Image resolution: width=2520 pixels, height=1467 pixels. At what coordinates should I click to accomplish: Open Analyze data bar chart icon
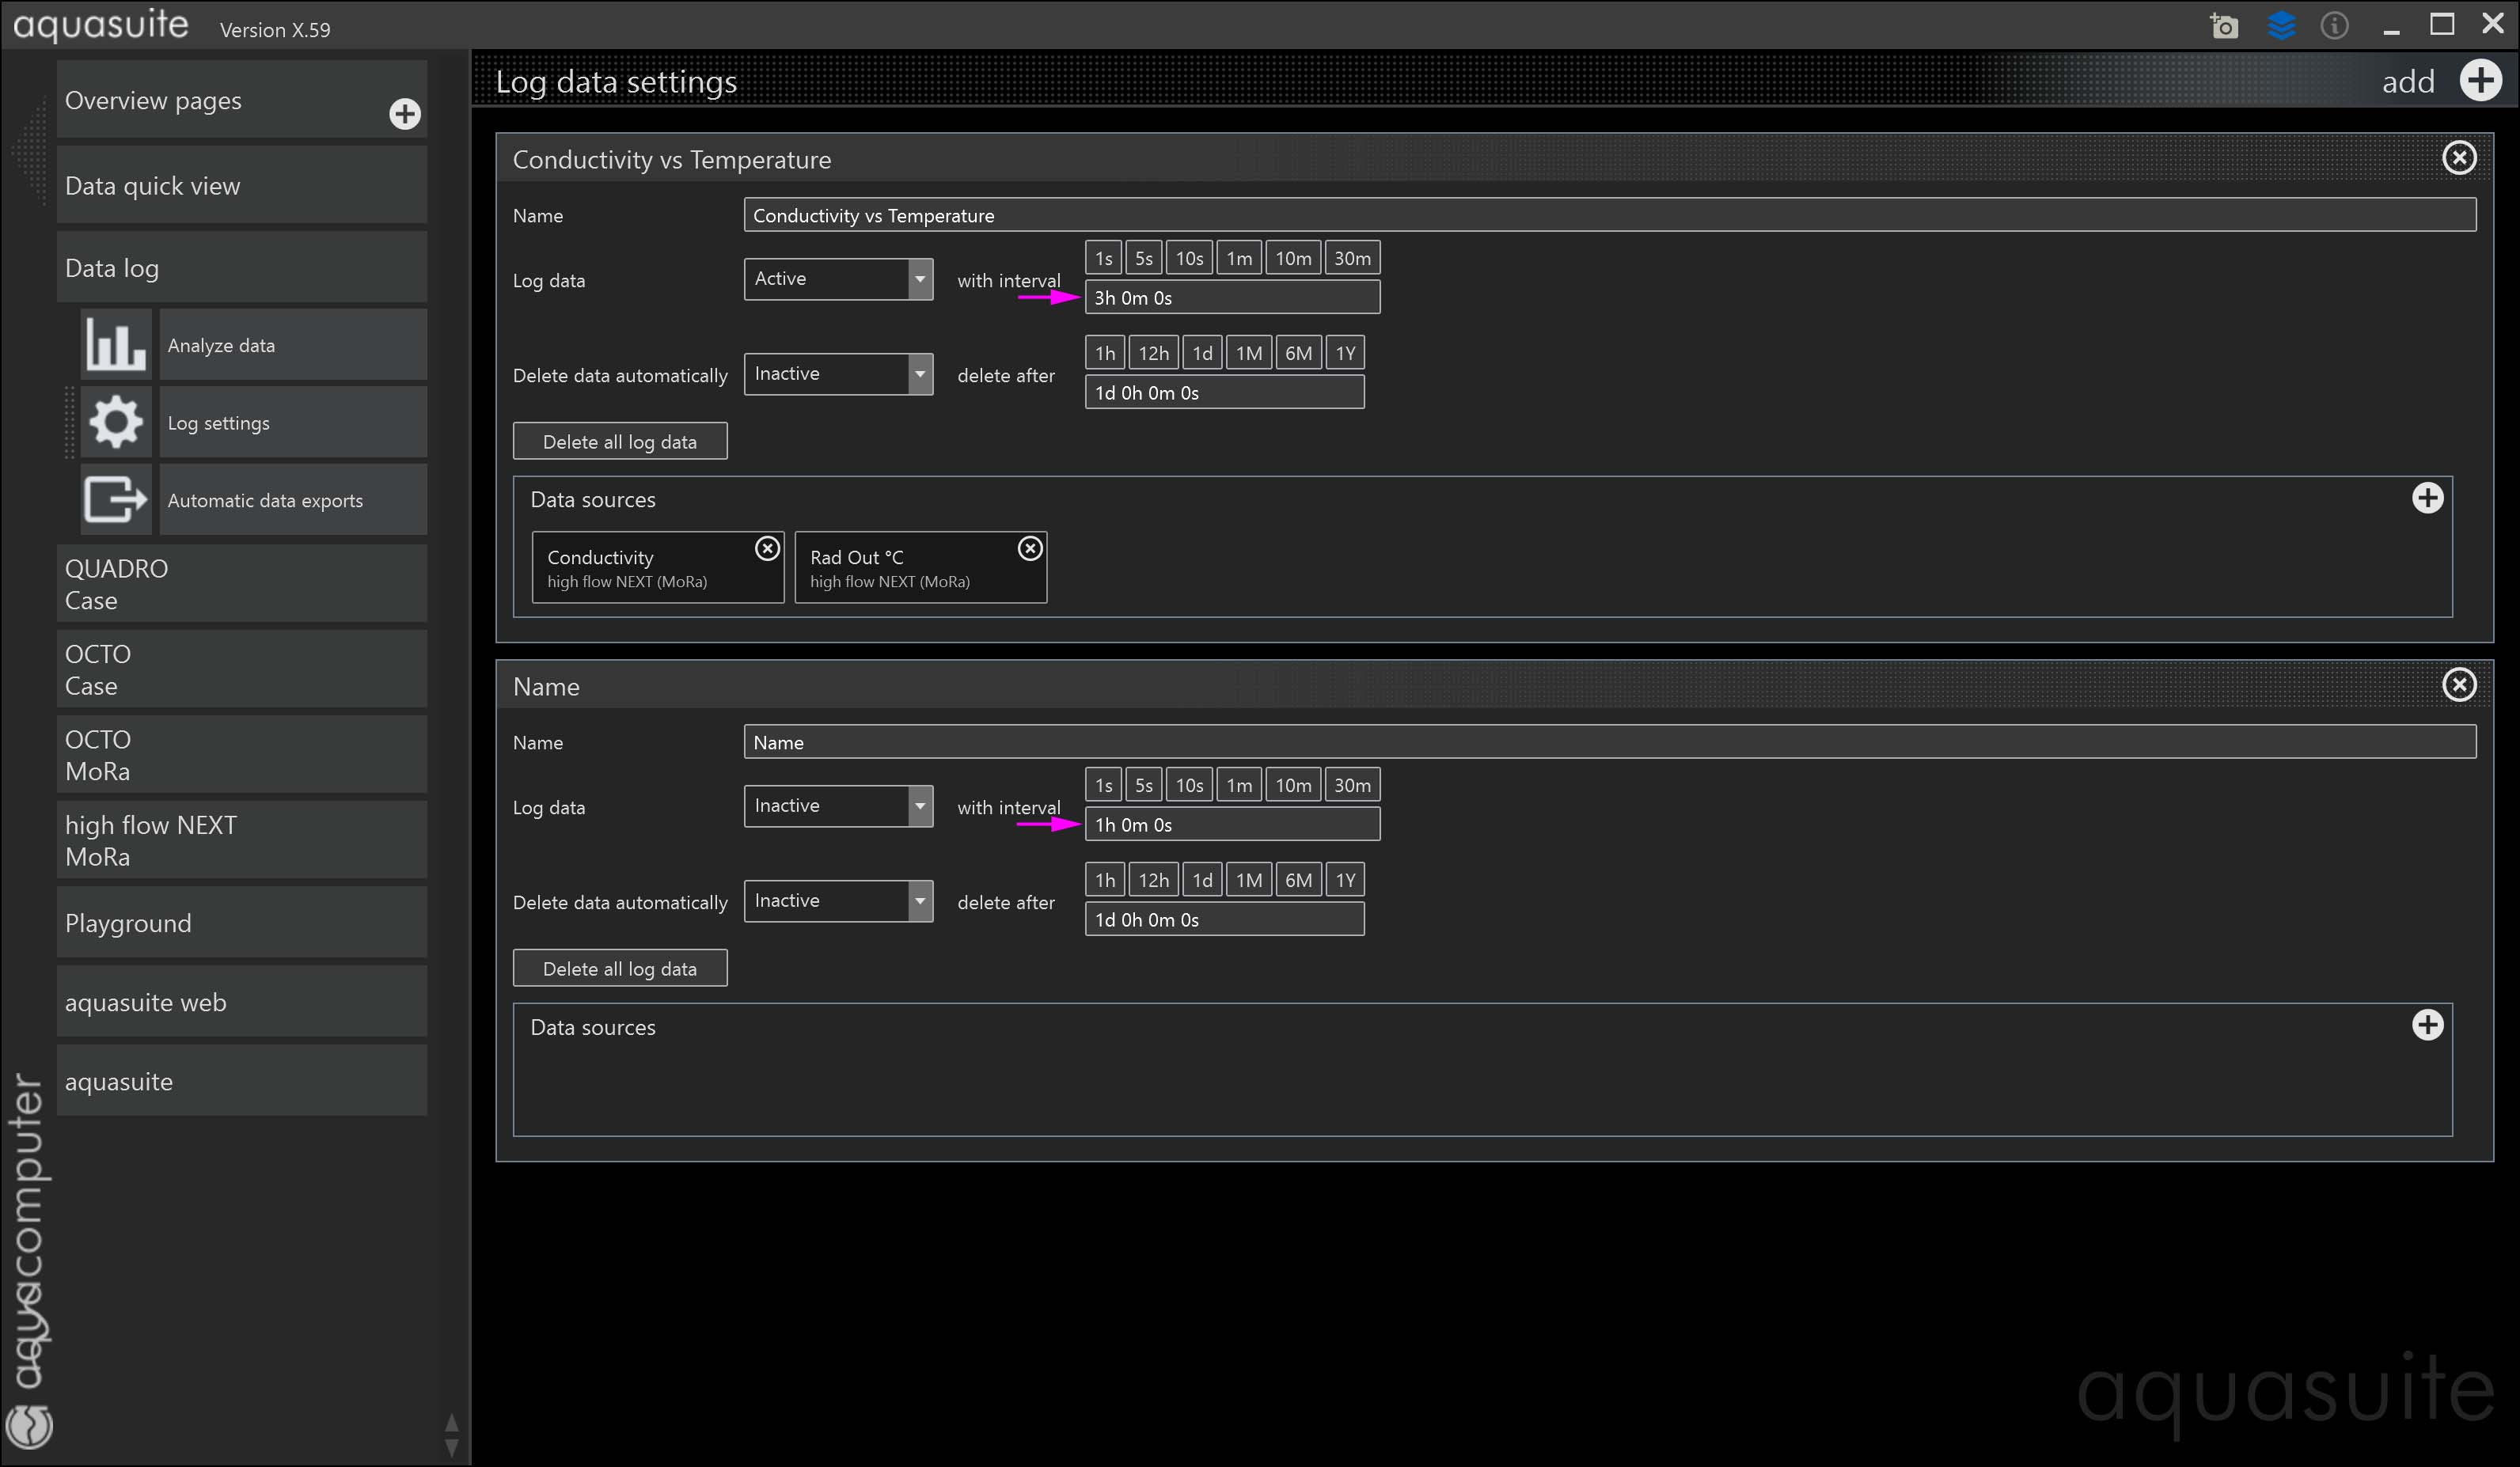coord(116,344)
